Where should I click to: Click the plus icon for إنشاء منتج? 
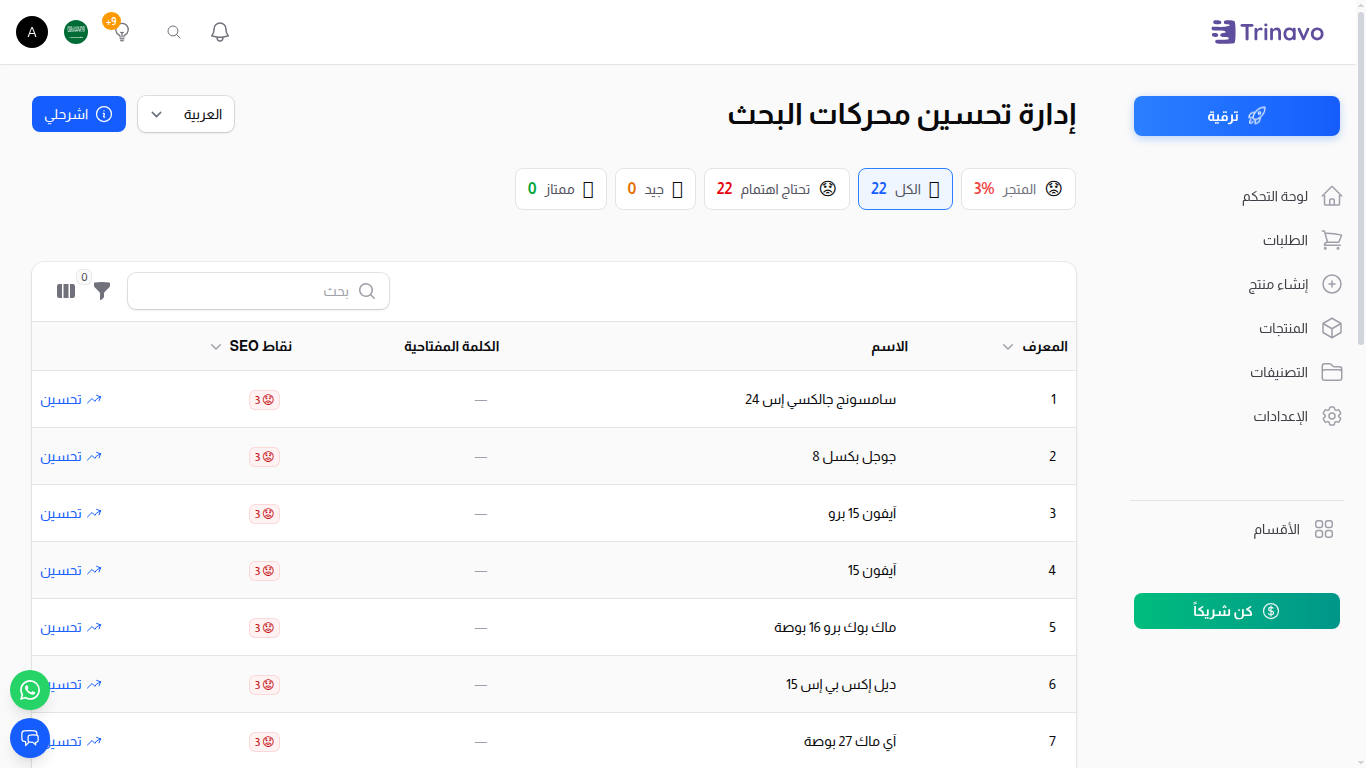(x=1332, y=284)
